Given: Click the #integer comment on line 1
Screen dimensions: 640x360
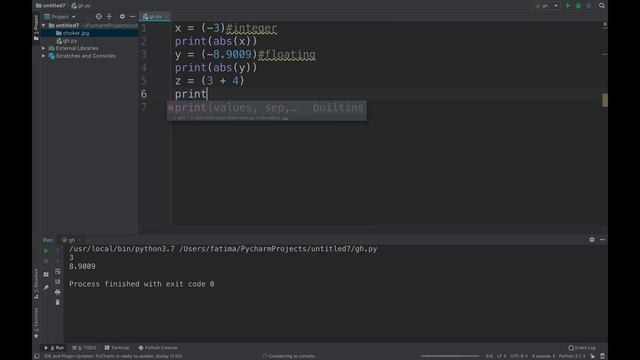Looking at the screenshot, I should click(x=251, y=28).
